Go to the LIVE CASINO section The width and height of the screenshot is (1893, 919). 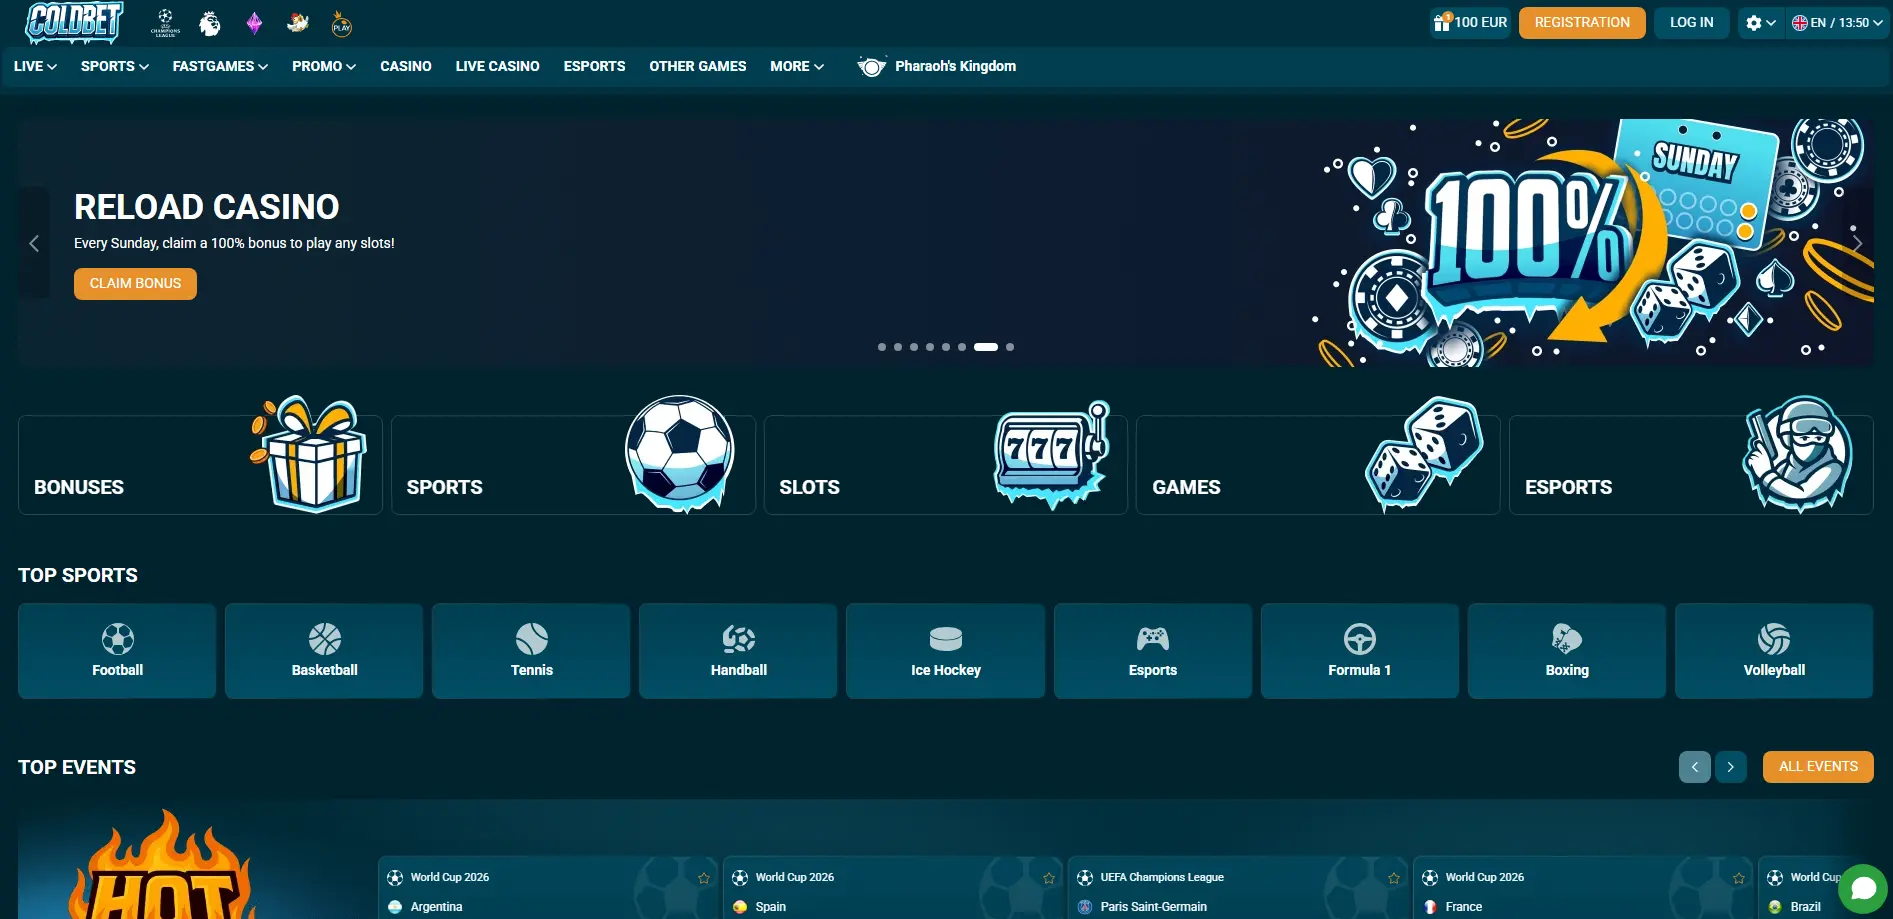(x=497, y=66)
